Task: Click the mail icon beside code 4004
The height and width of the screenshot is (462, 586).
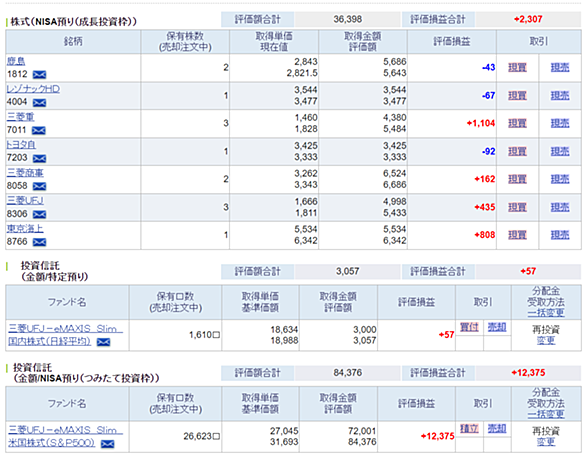Action: click(x=39, y=102)
